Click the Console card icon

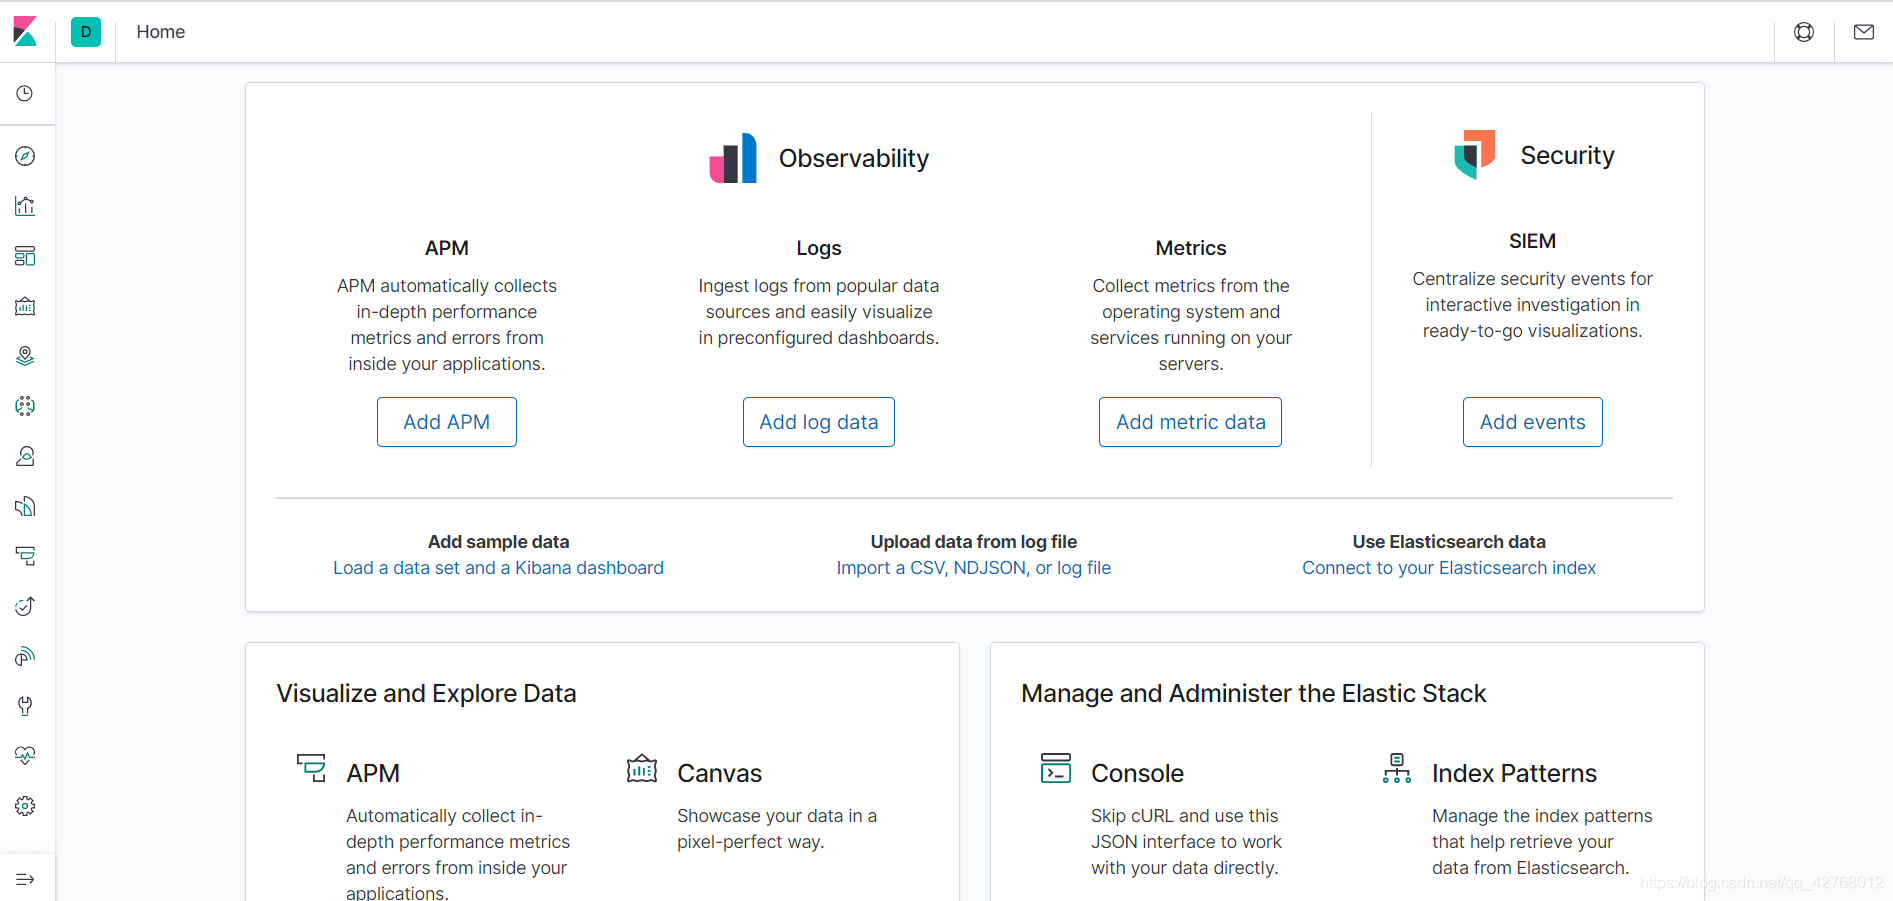click(x=1056, y=768)
